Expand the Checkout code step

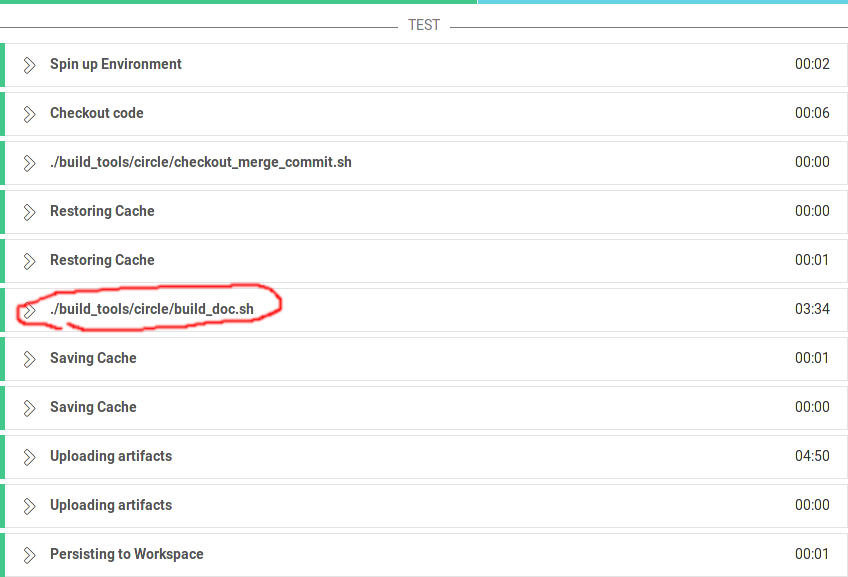[29, 114]
